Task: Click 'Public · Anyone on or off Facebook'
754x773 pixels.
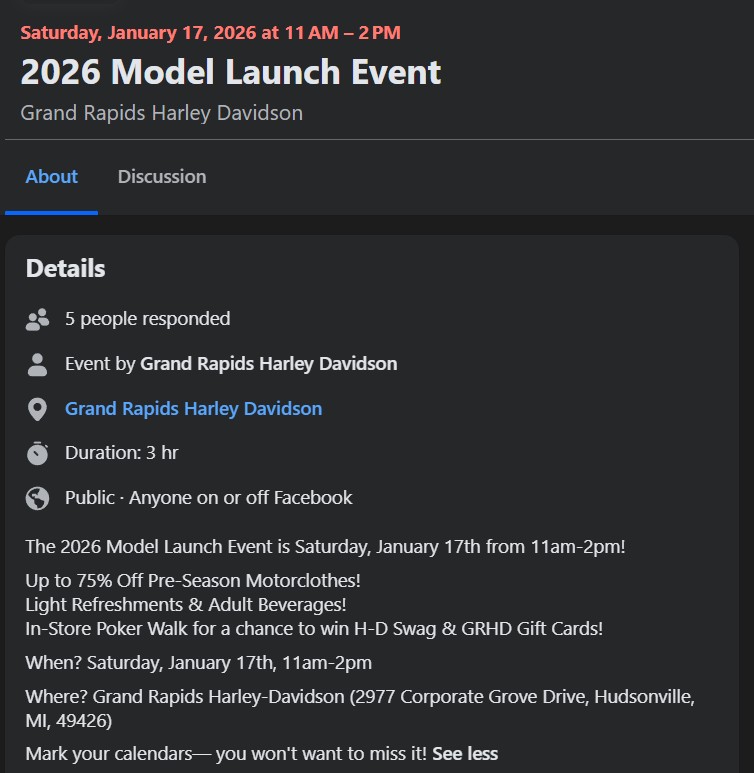Action: tap(208, 498)
